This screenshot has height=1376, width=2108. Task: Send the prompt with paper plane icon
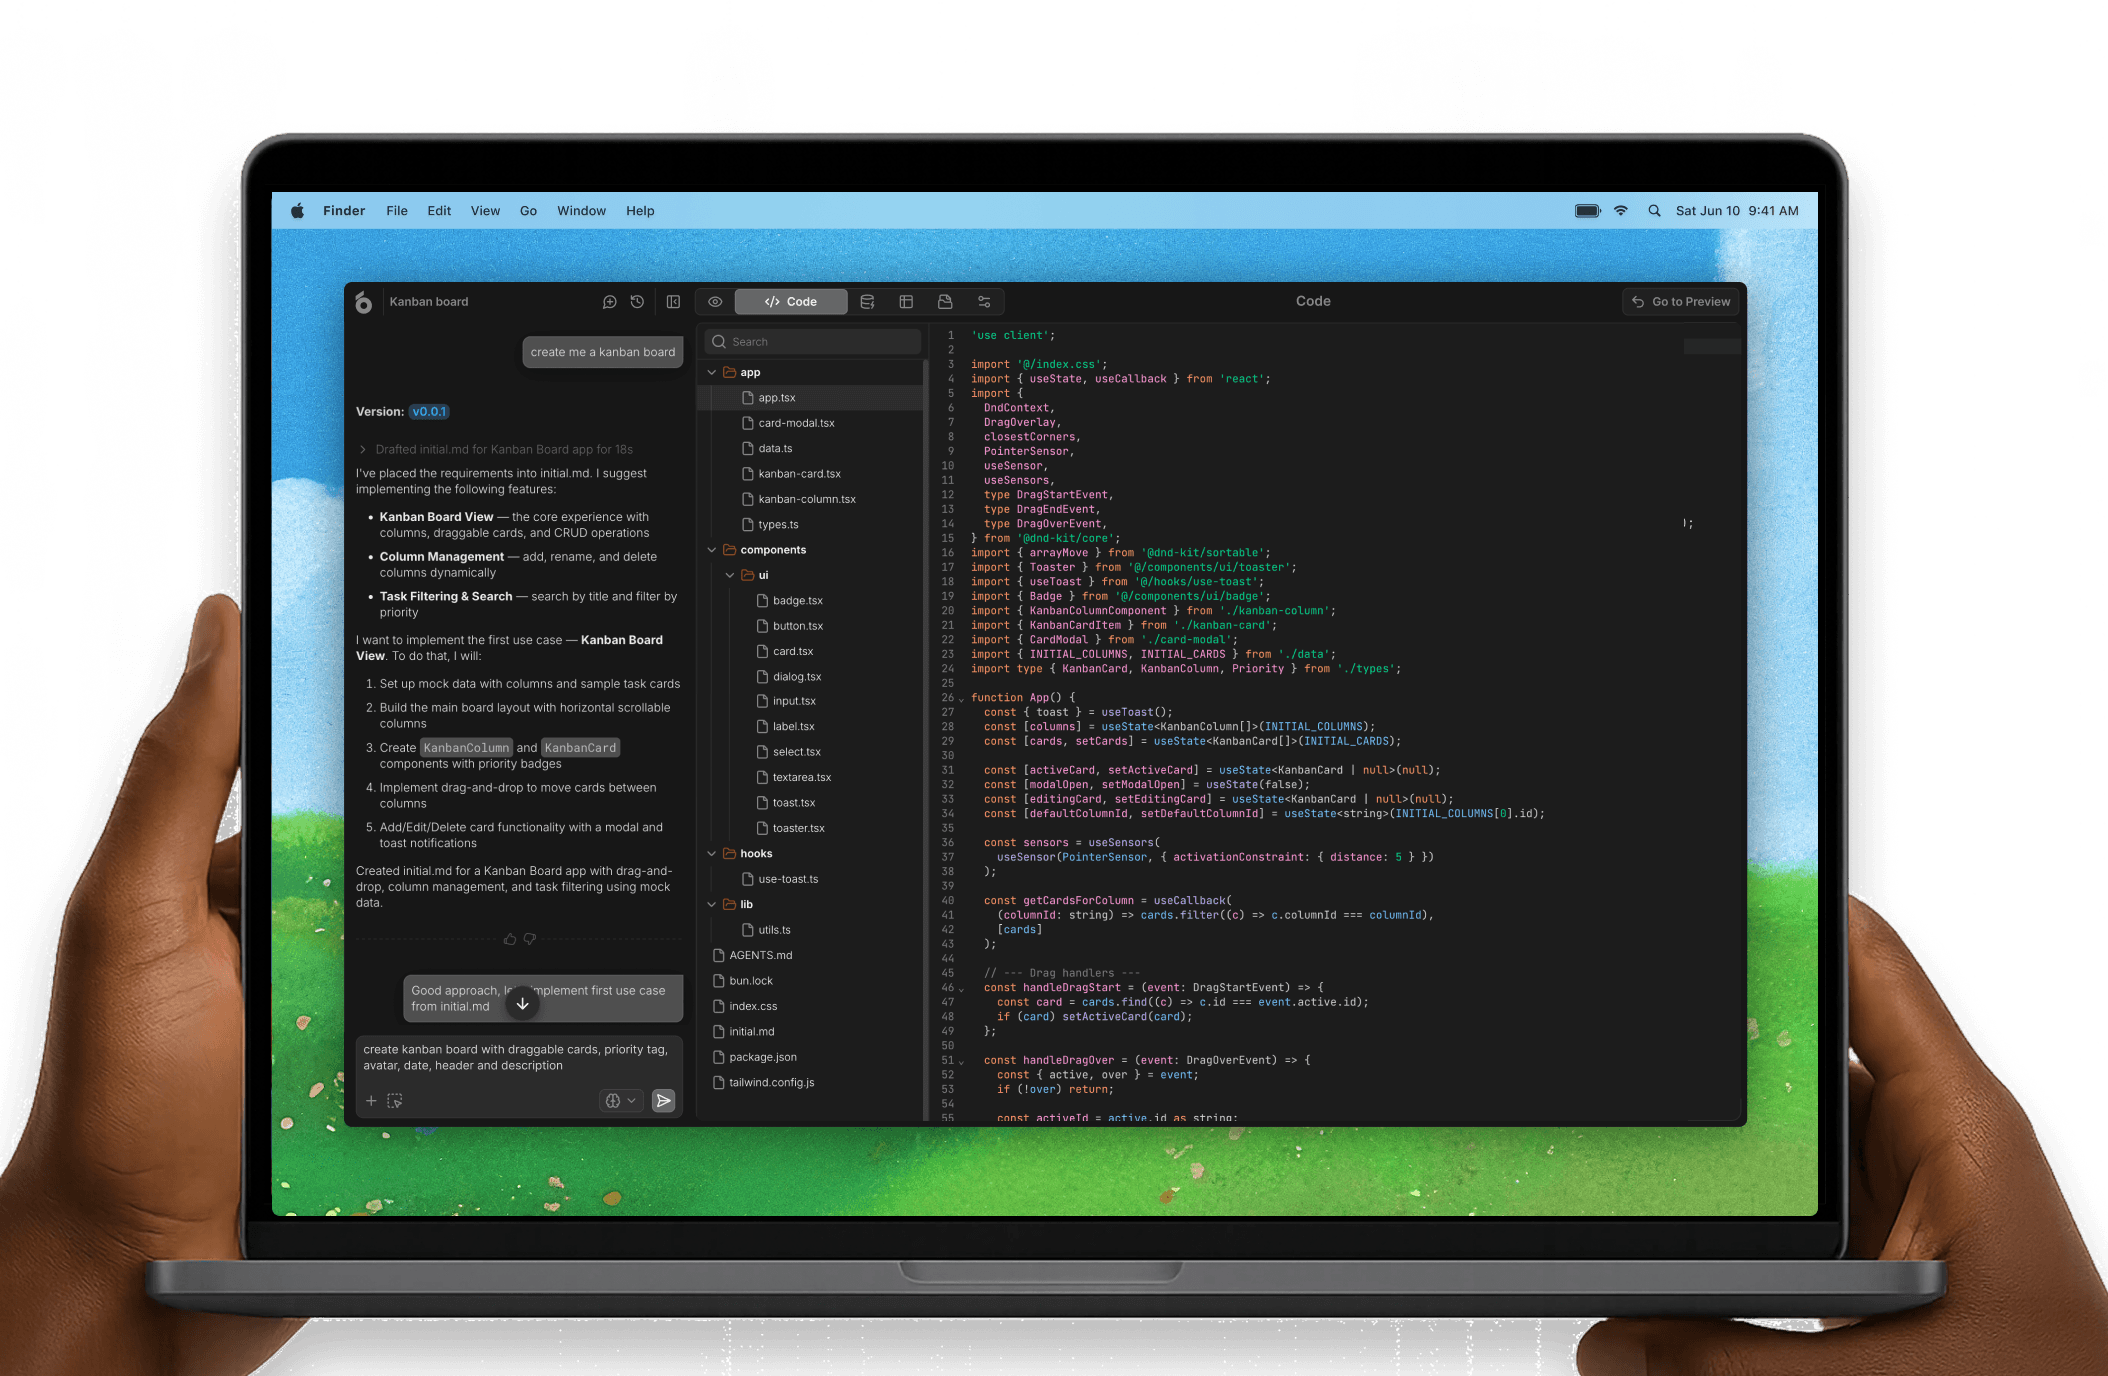tap(663, 1101)
